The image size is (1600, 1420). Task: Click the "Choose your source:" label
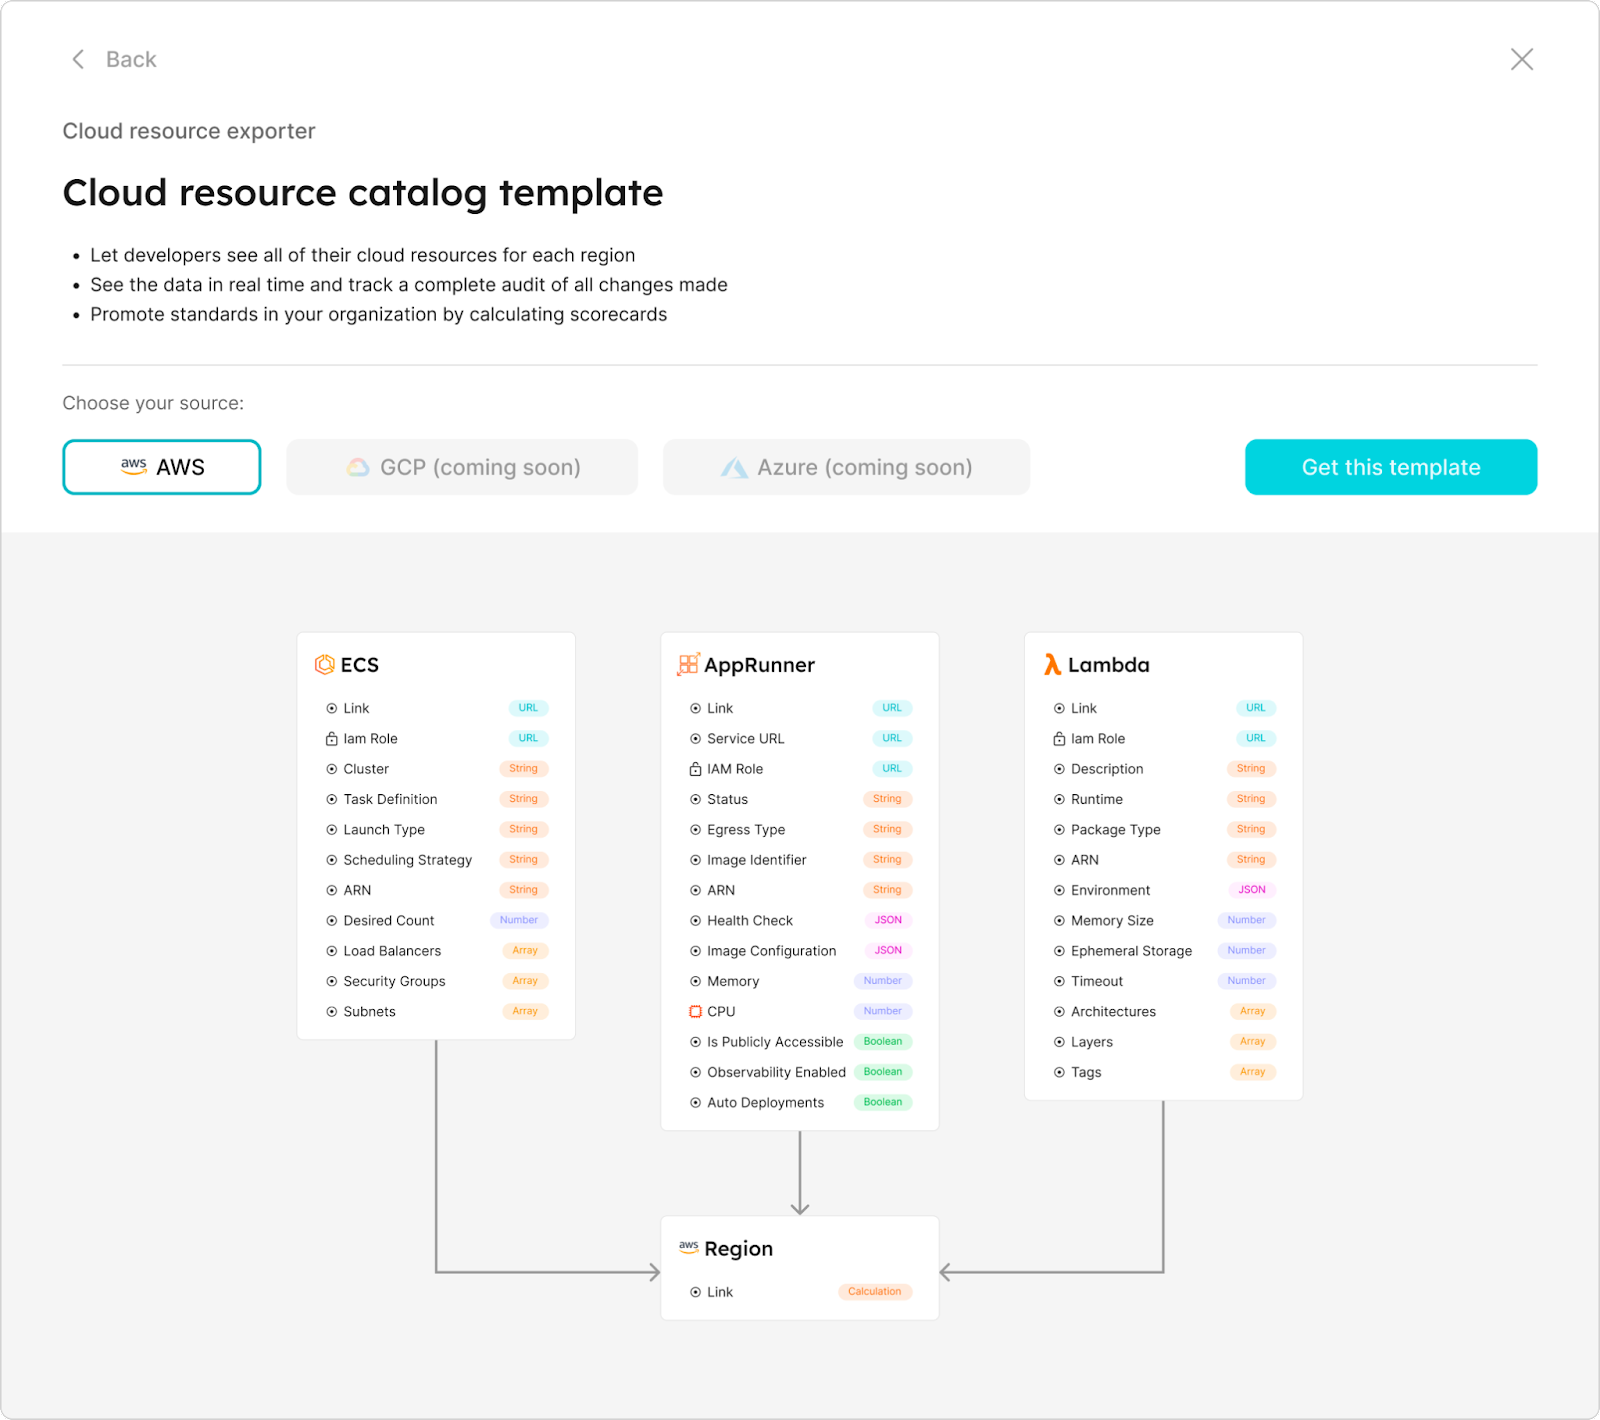coord(153,403)
